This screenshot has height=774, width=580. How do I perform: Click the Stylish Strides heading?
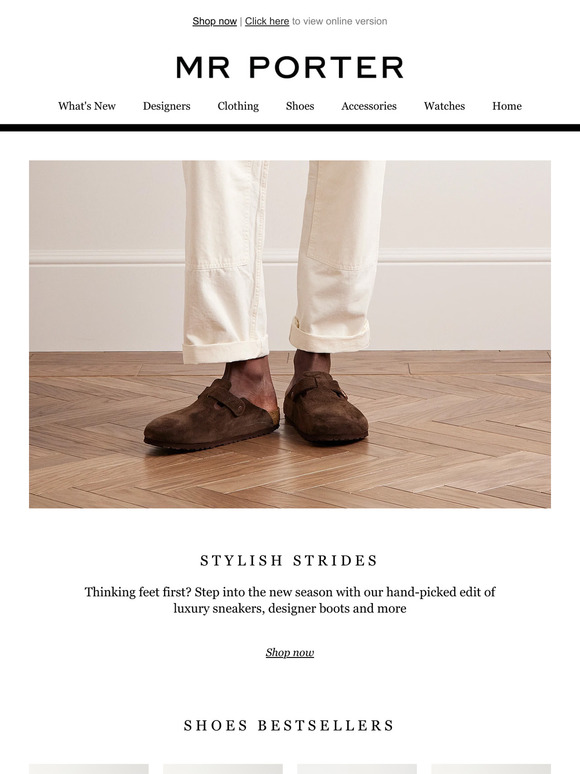(x=289, y=561)
